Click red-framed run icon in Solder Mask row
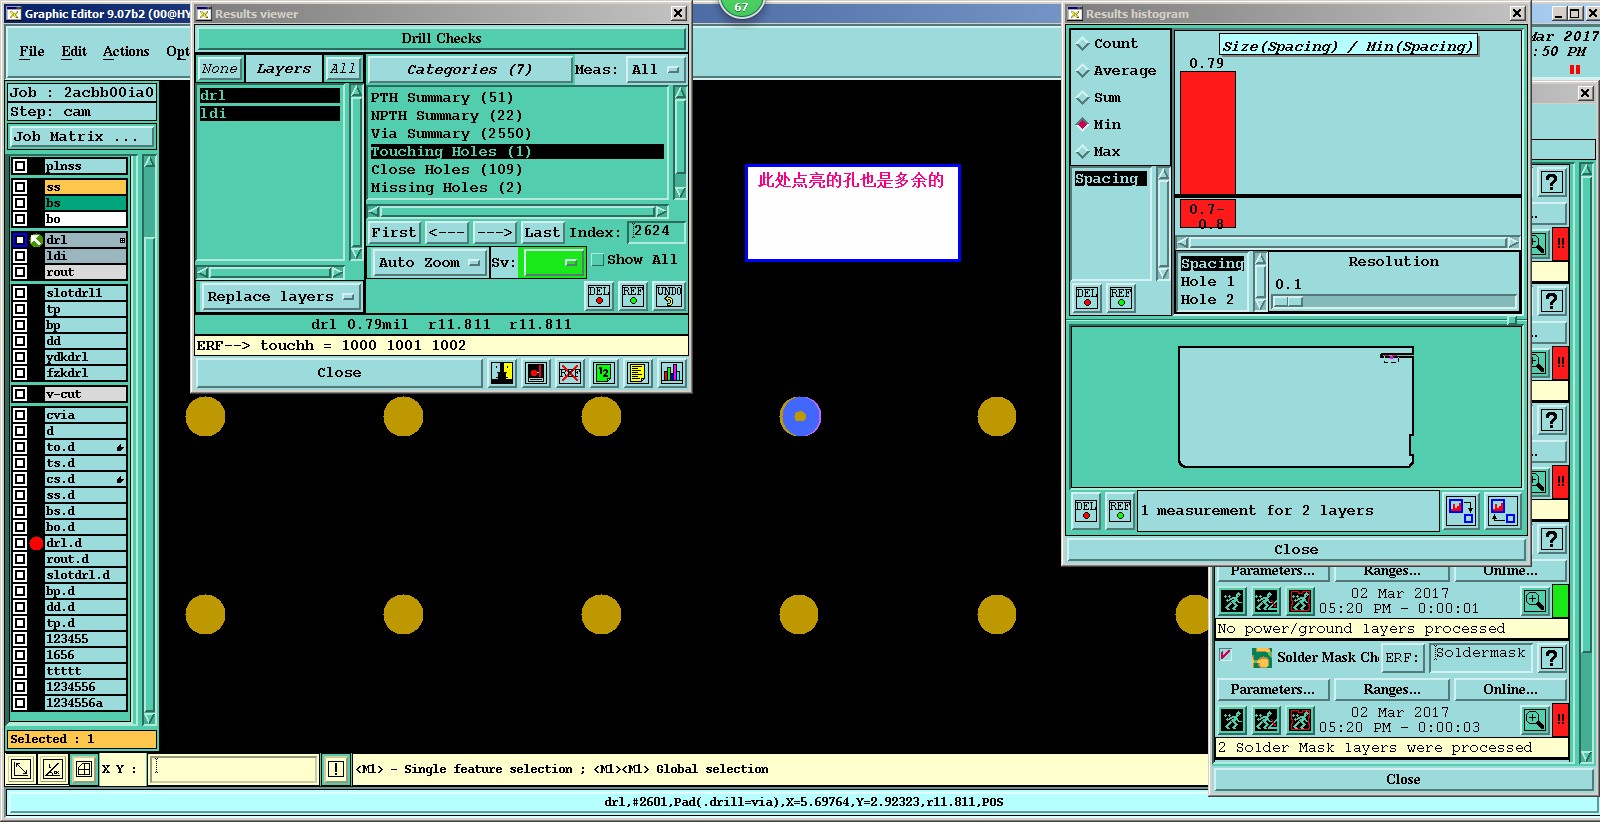 coord(1299,720)
